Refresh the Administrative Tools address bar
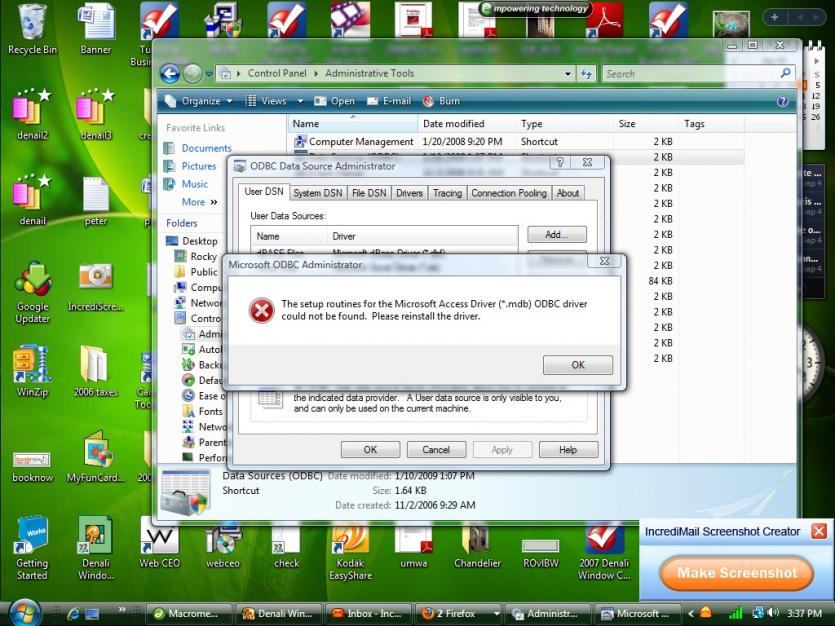The image size is (835, 626). [586, 73]
